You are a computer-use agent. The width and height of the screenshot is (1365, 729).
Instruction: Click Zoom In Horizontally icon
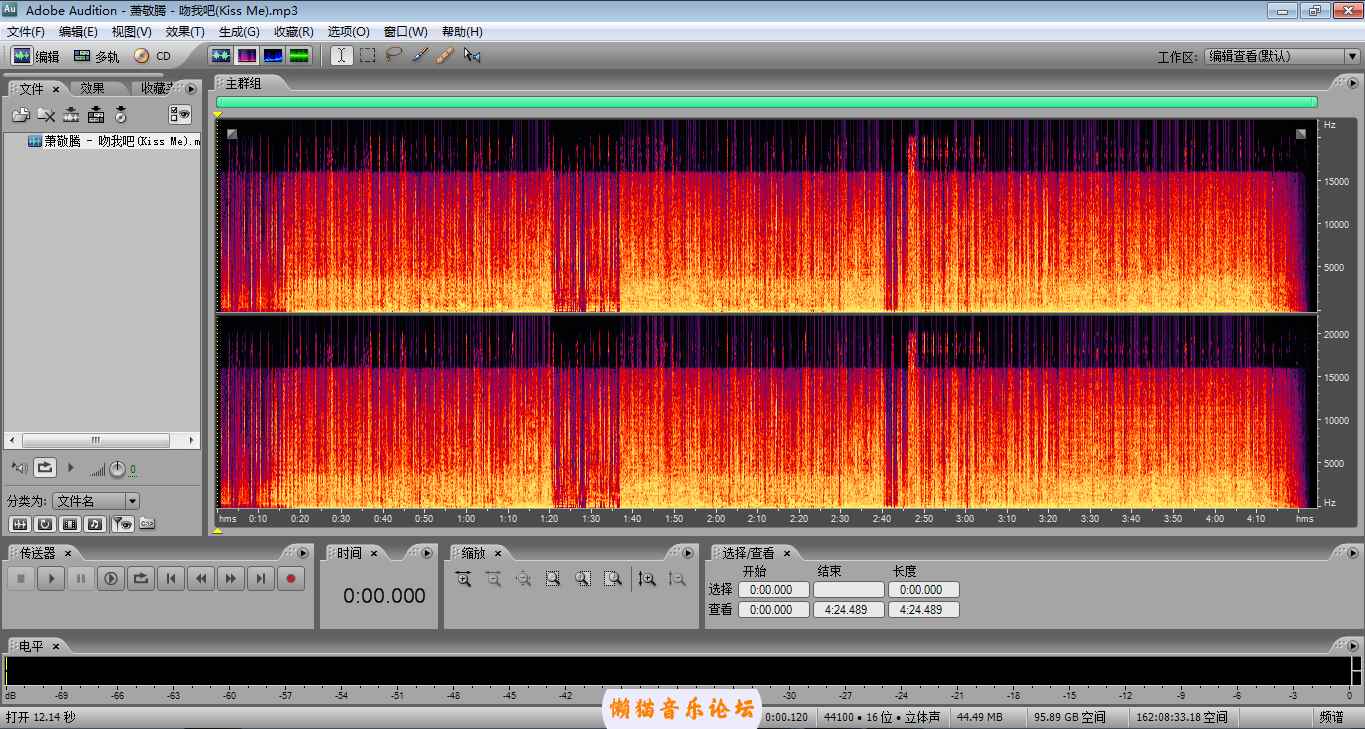tap(463, 578)
